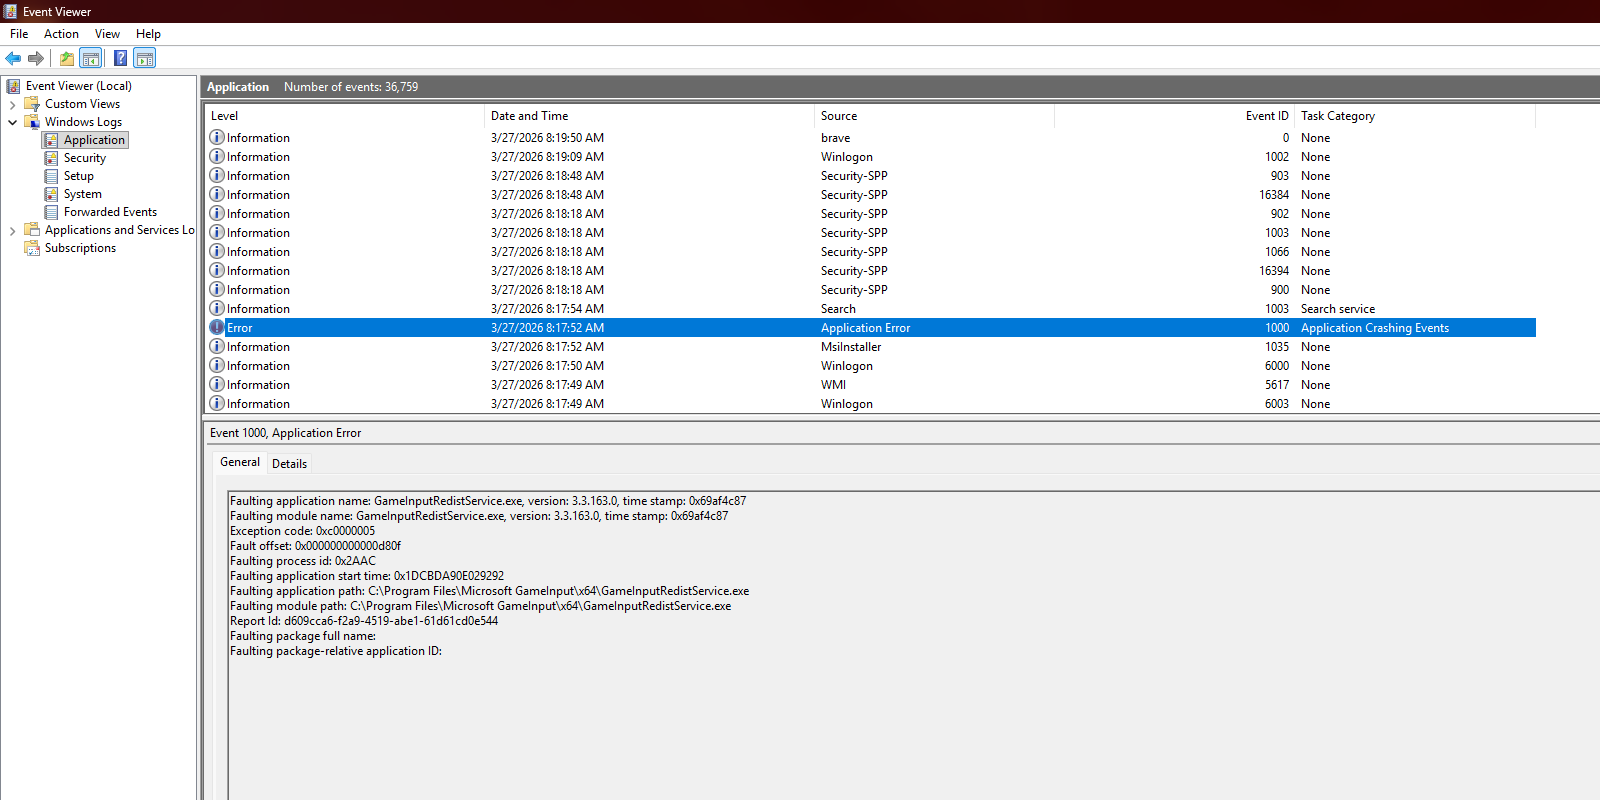
Task: Open the Action menu
Action: 61,34
